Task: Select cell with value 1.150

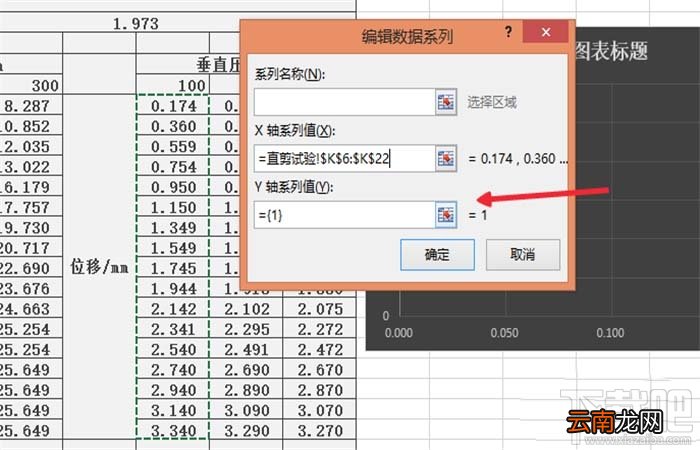Action: pyautogui.click(x=173, y=207)
